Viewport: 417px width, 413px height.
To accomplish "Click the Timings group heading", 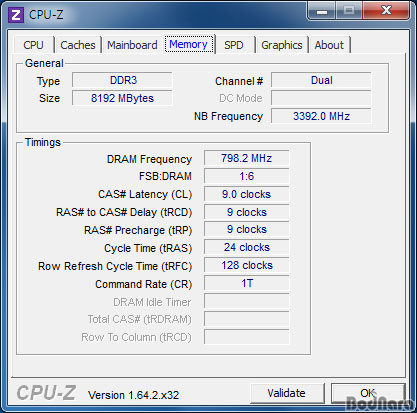I will (43, 142).
